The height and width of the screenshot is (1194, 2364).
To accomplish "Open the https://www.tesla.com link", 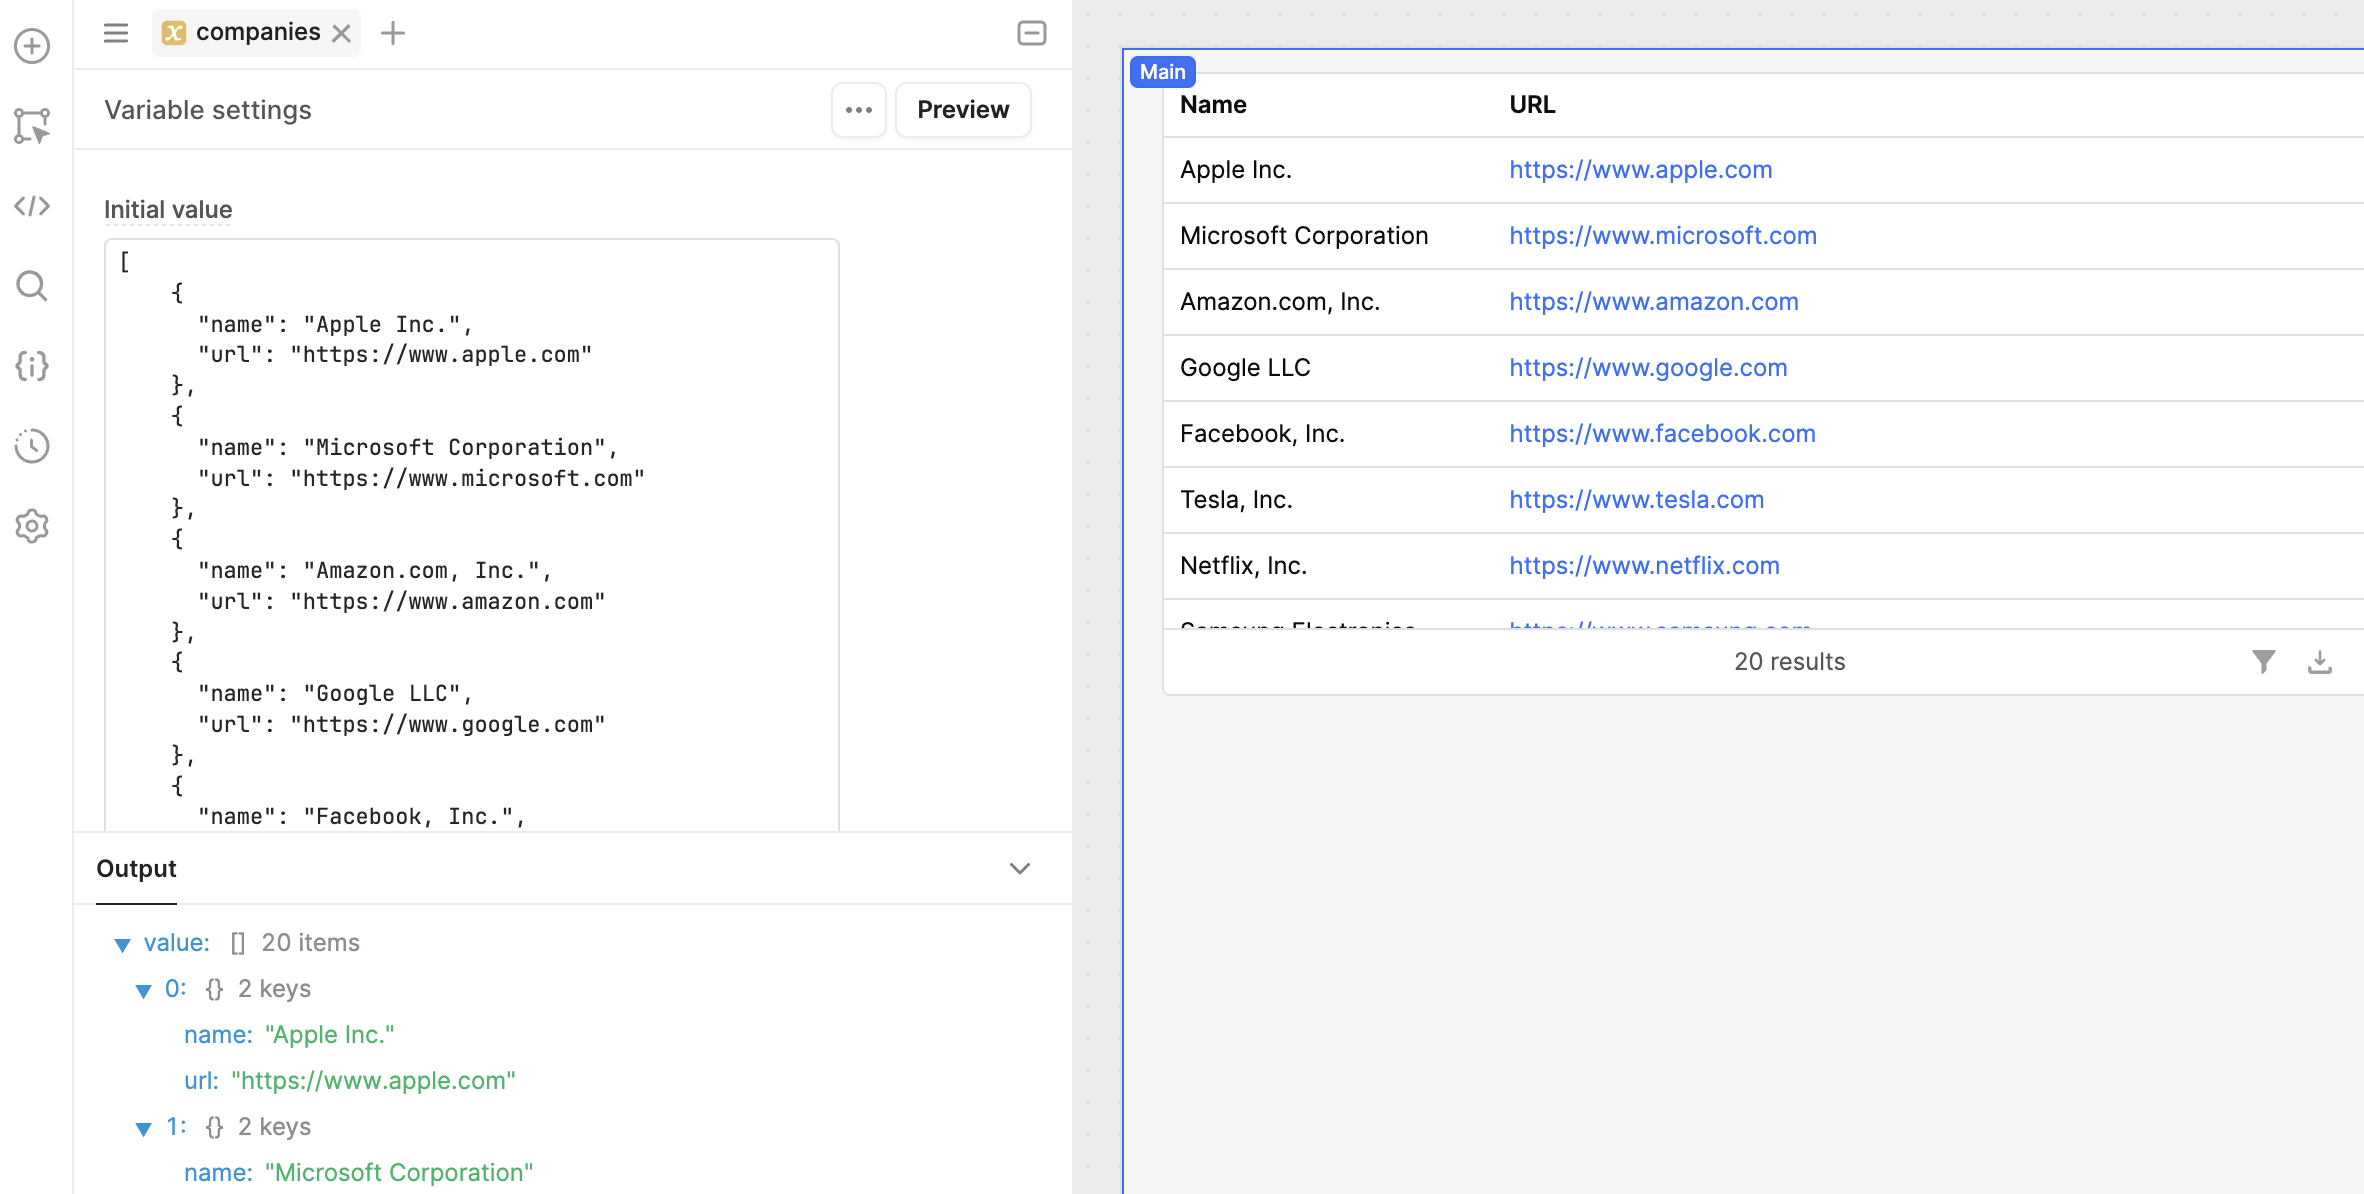I will [x=1636, y=499].
